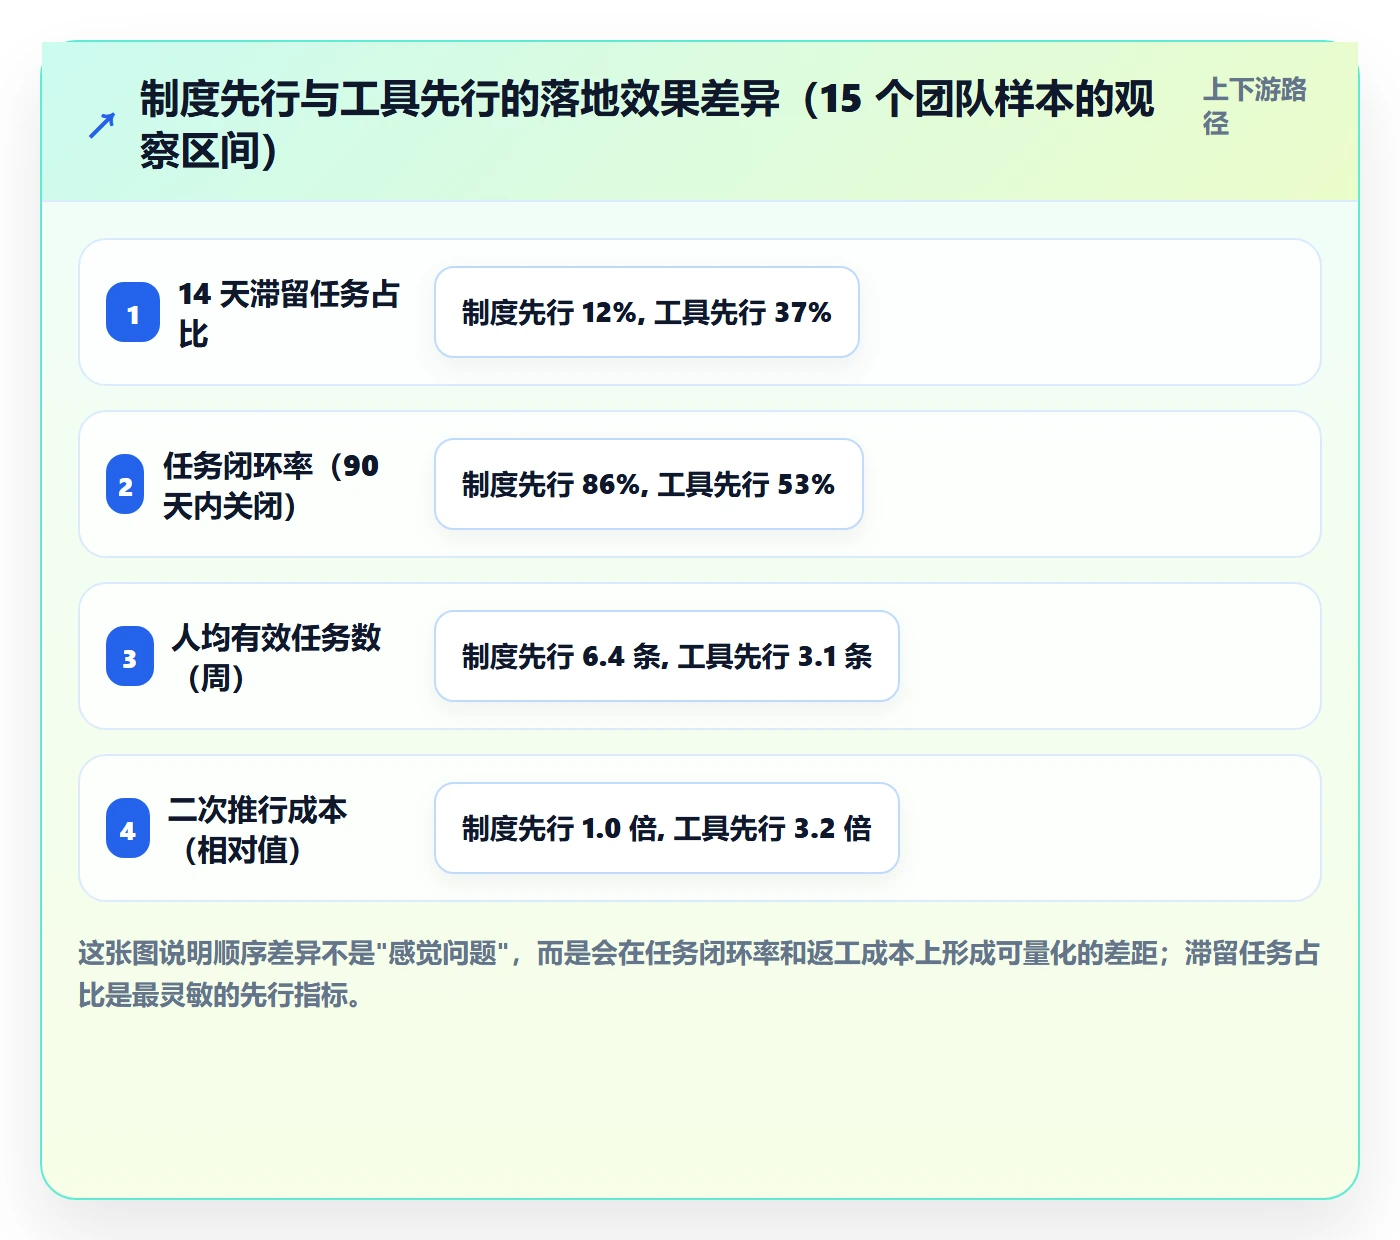Click the 人均有效任务数（周）label
Screen dimensions: 1400x1240
(x=276, y=657)
